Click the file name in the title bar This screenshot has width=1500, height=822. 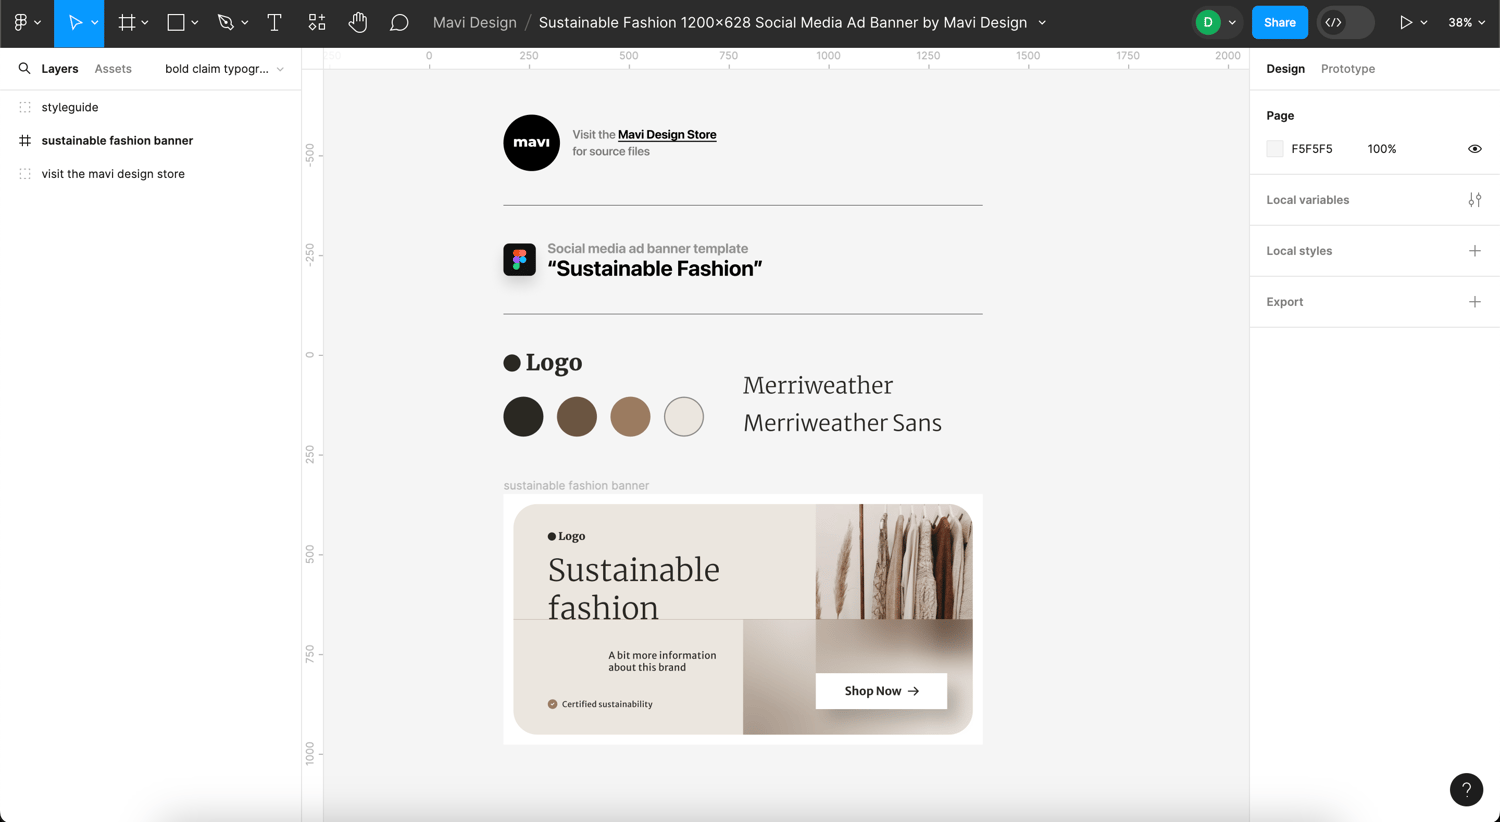[x=783, y=22]
